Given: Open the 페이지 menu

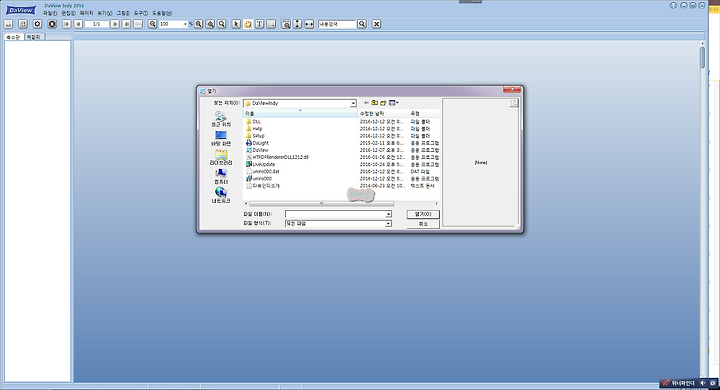Looking at the screenshot, I should pyautogui.click(x=86, y=13).
